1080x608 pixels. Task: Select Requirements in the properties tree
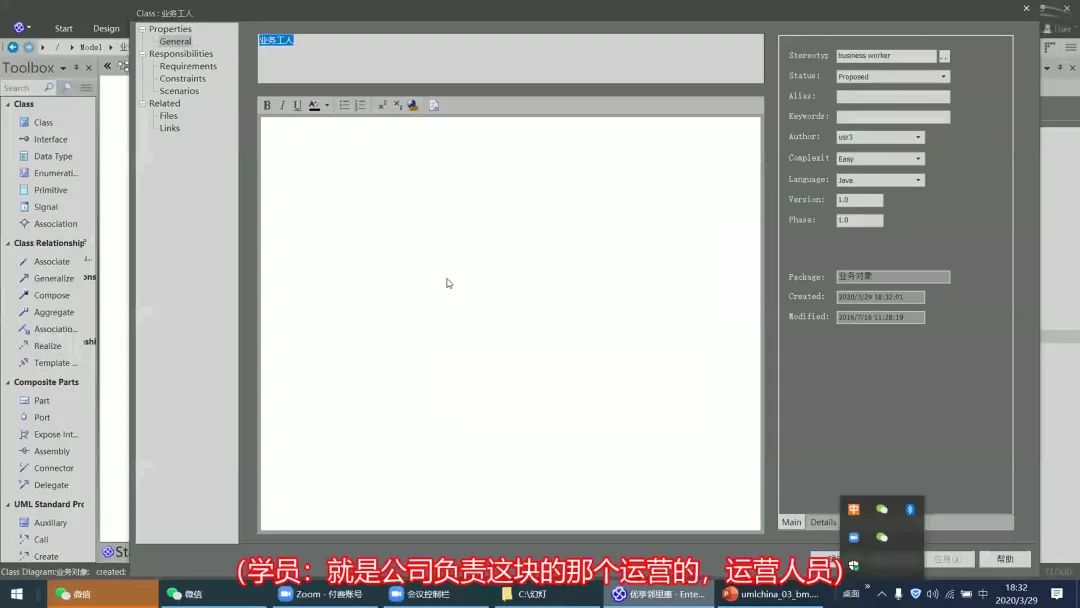pyautogui.click(x=188, y=66)
